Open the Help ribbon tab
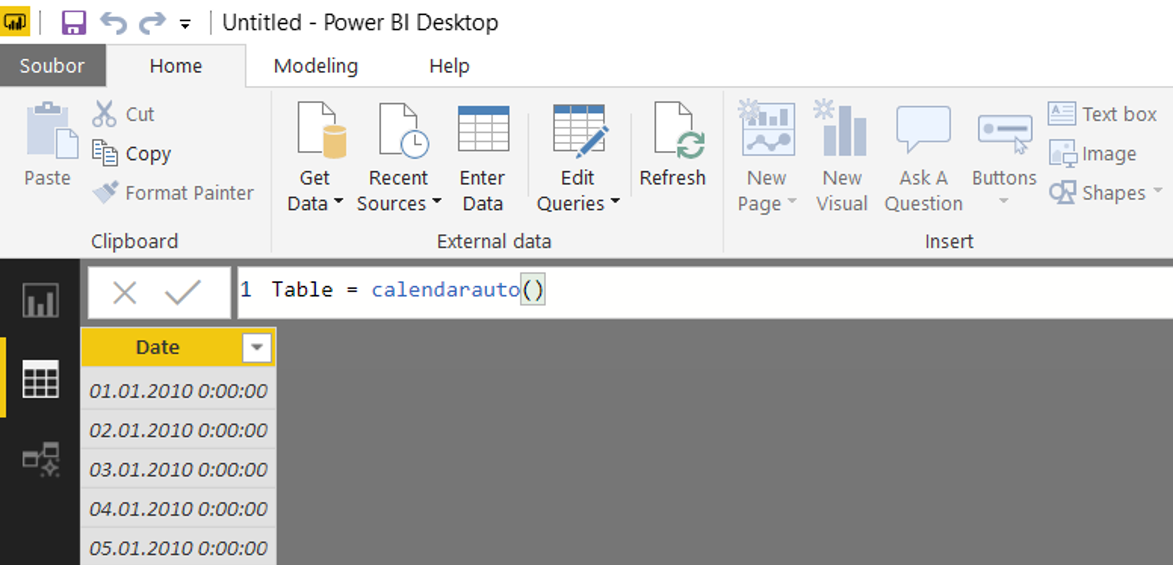Image resolution: width=1173 pixels, height=565 pixels. click(449, 66)
